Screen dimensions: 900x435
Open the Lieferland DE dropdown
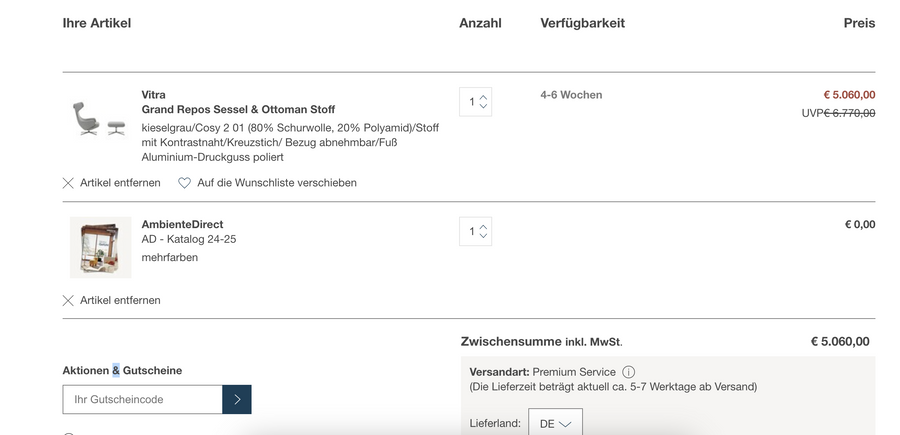point(555,423)
